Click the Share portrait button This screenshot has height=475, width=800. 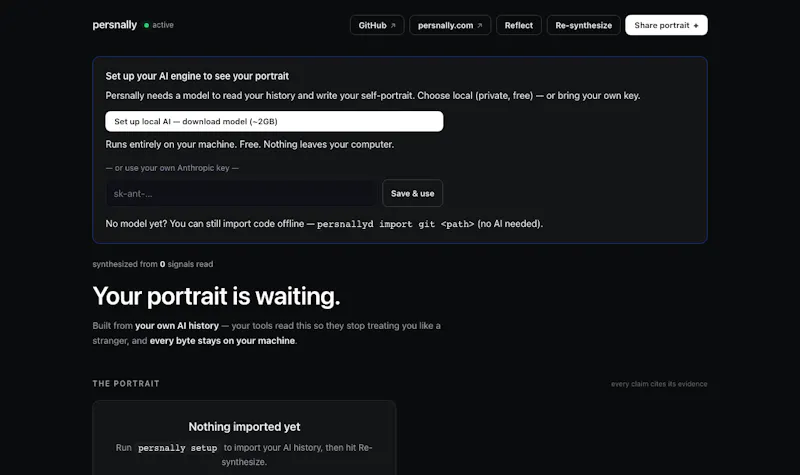coord(666,25)
